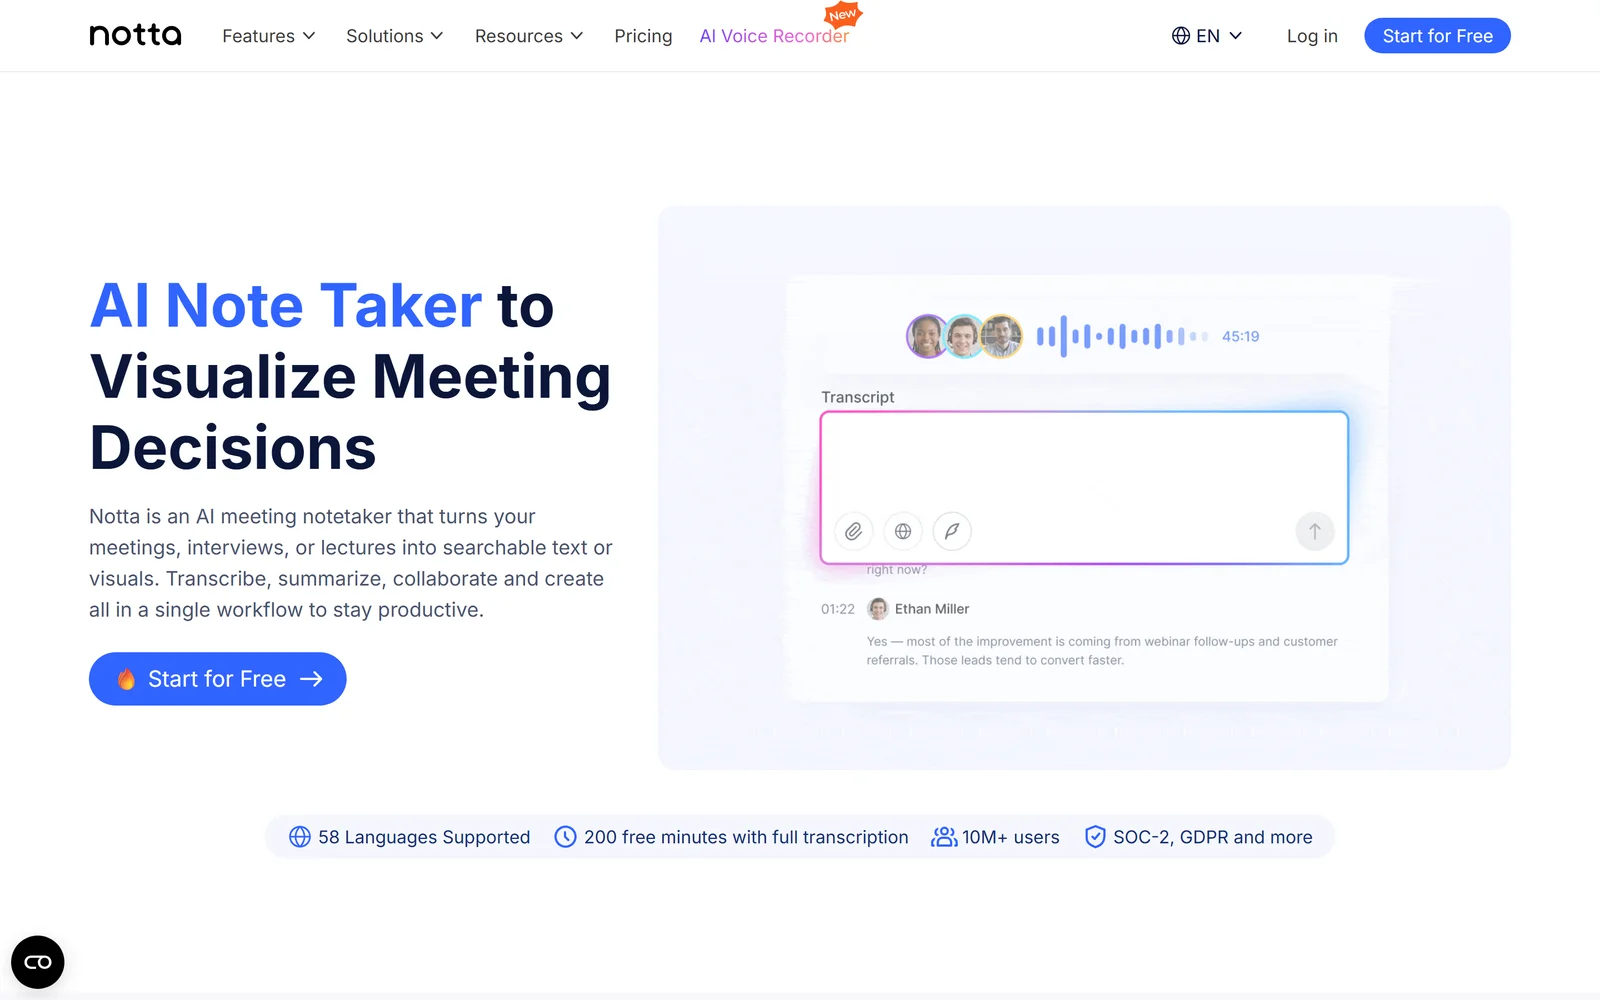Click the Transcript label
Image resolution: width=1600 pixels, height=1000 pixels.
coord(858,397)
